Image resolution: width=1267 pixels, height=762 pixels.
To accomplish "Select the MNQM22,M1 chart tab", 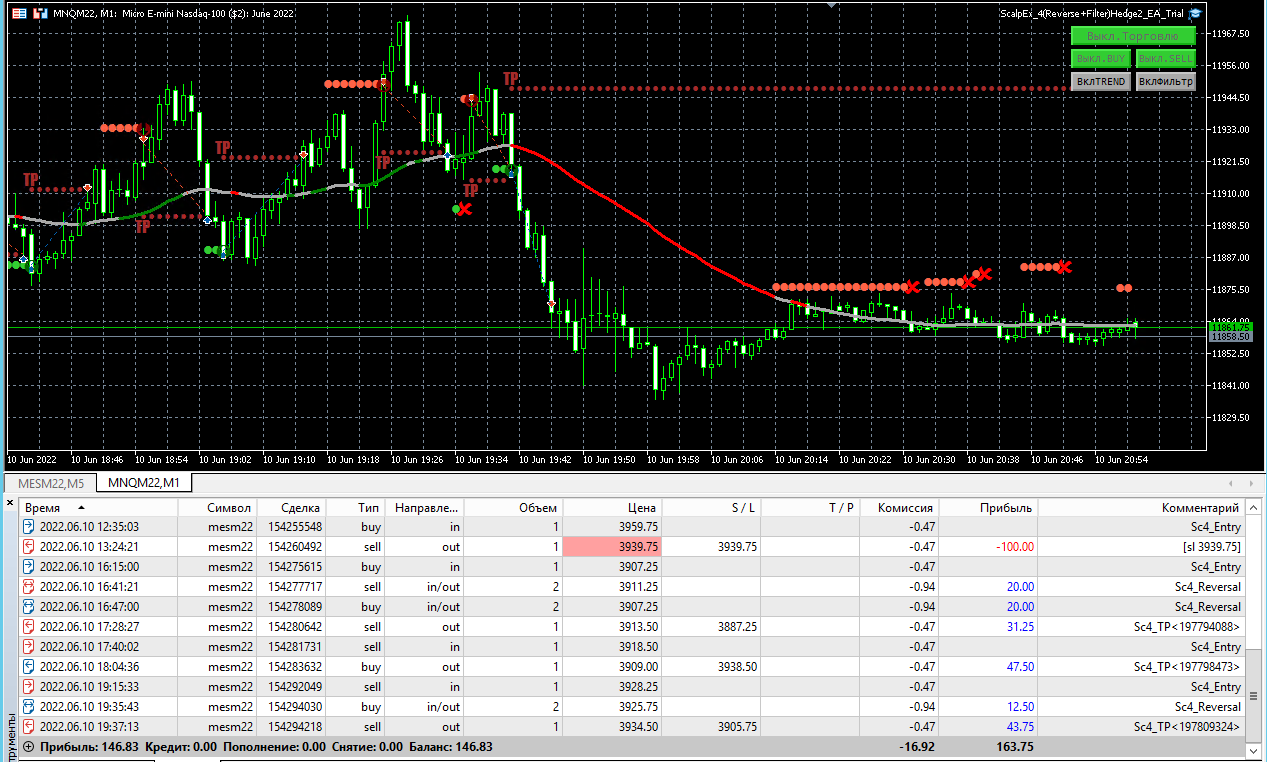I will pyautogui.click(x=144, y=484).
